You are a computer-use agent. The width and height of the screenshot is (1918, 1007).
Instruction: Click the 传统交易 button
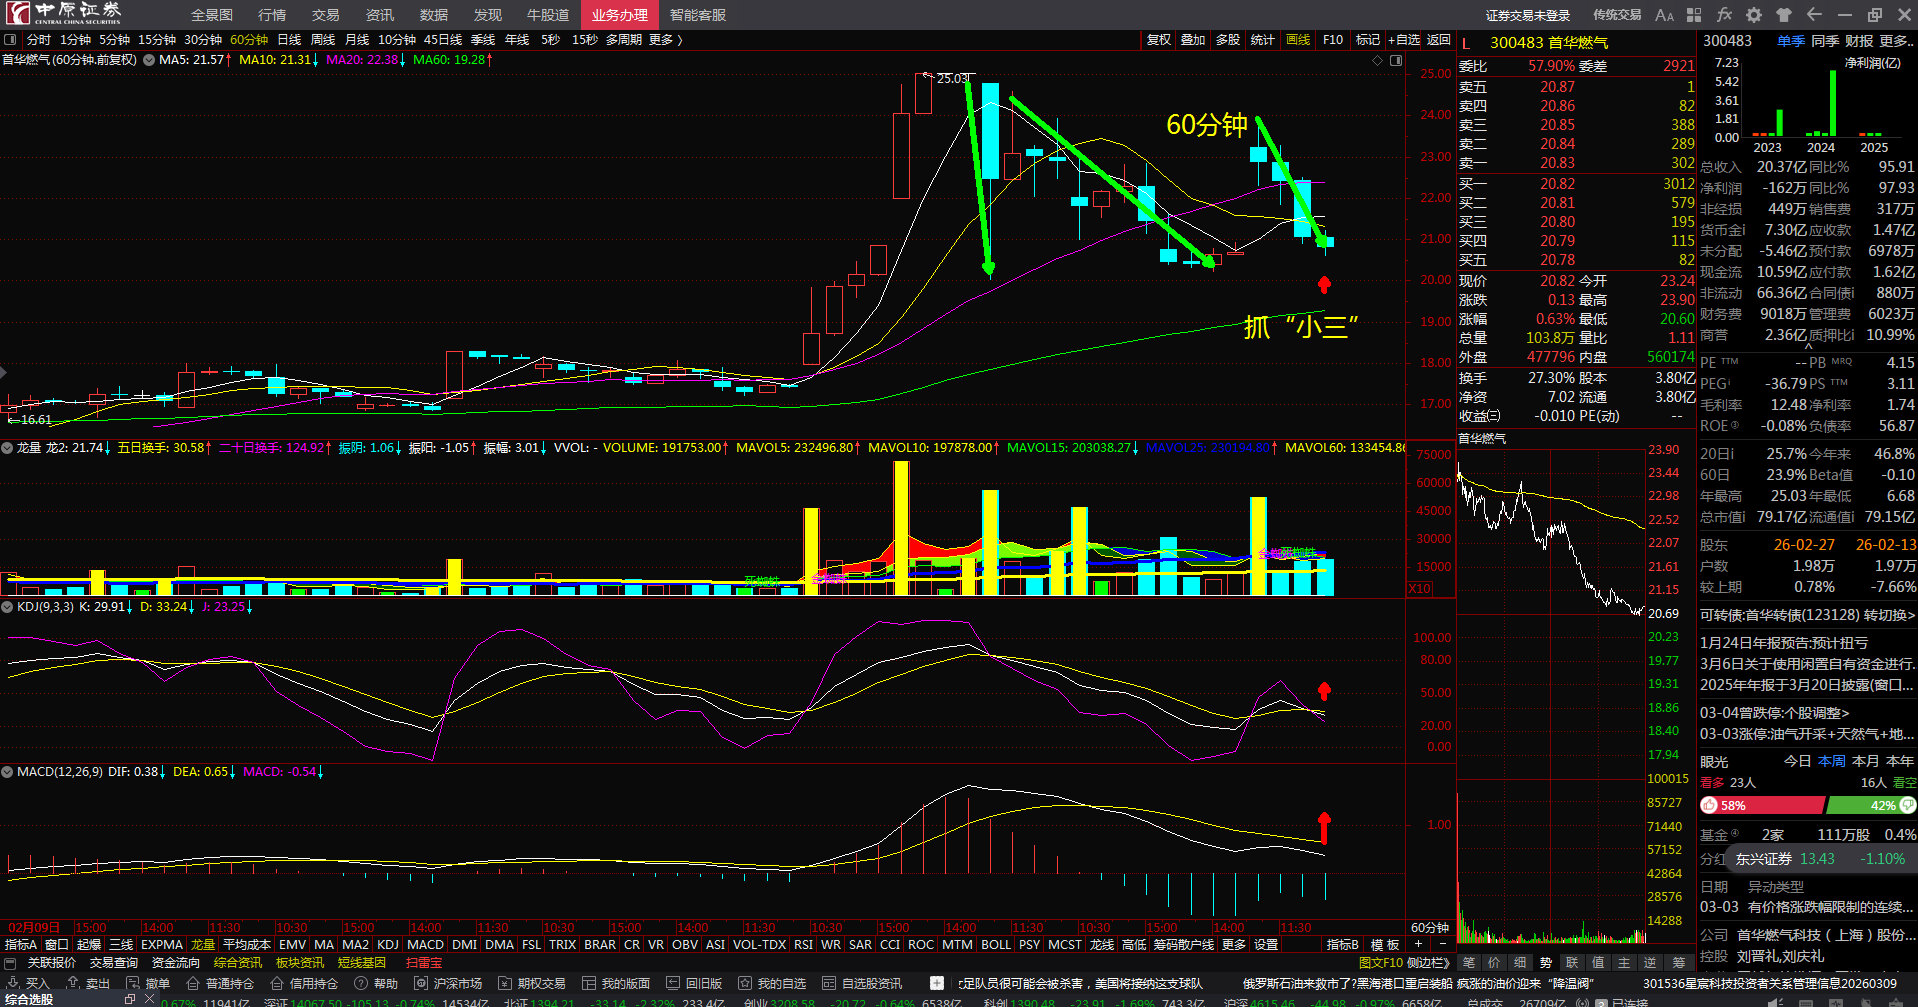(1617, 15)
